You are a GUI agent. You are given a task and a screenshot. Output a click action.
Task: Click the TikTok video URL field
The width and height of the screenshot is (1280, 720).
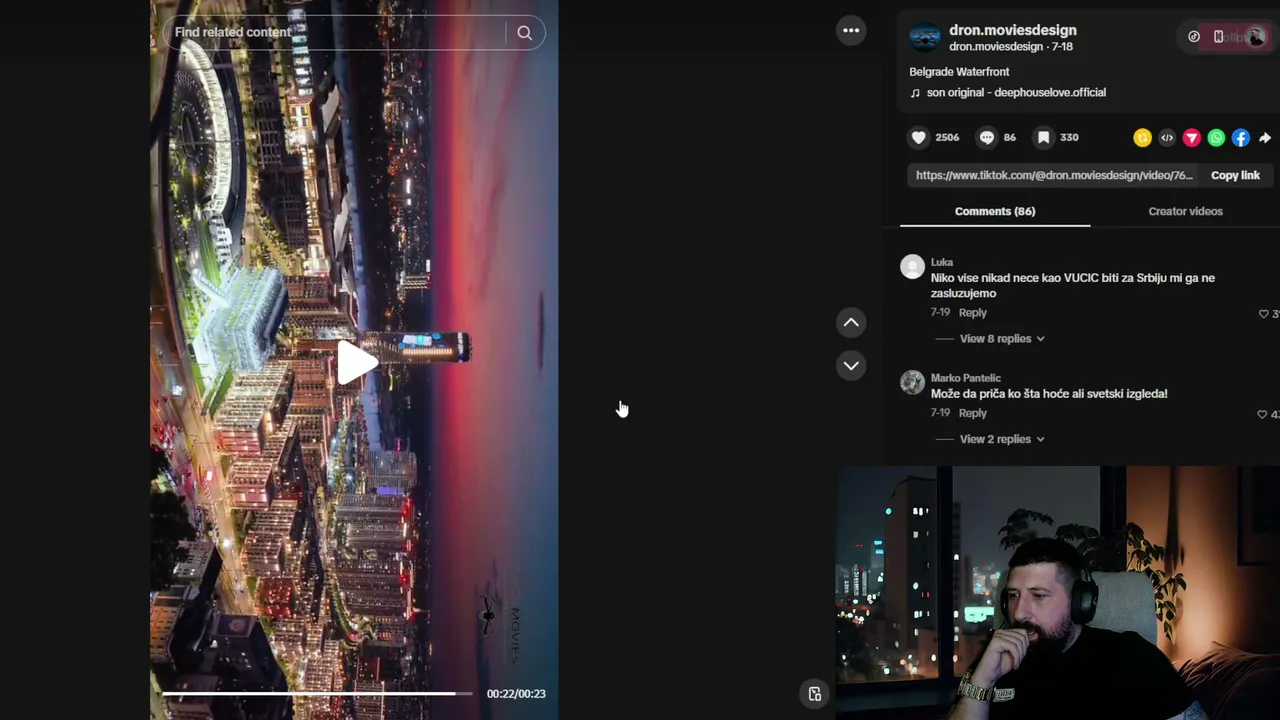click(x=1055, y=175)
